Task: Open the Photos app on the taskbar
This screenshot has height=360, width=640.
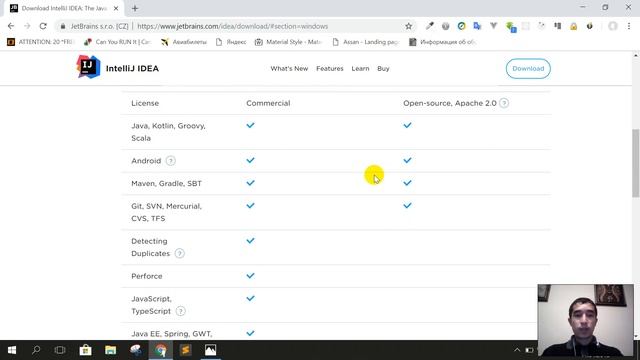Action: pyautogui.click(x=211, y=350)
